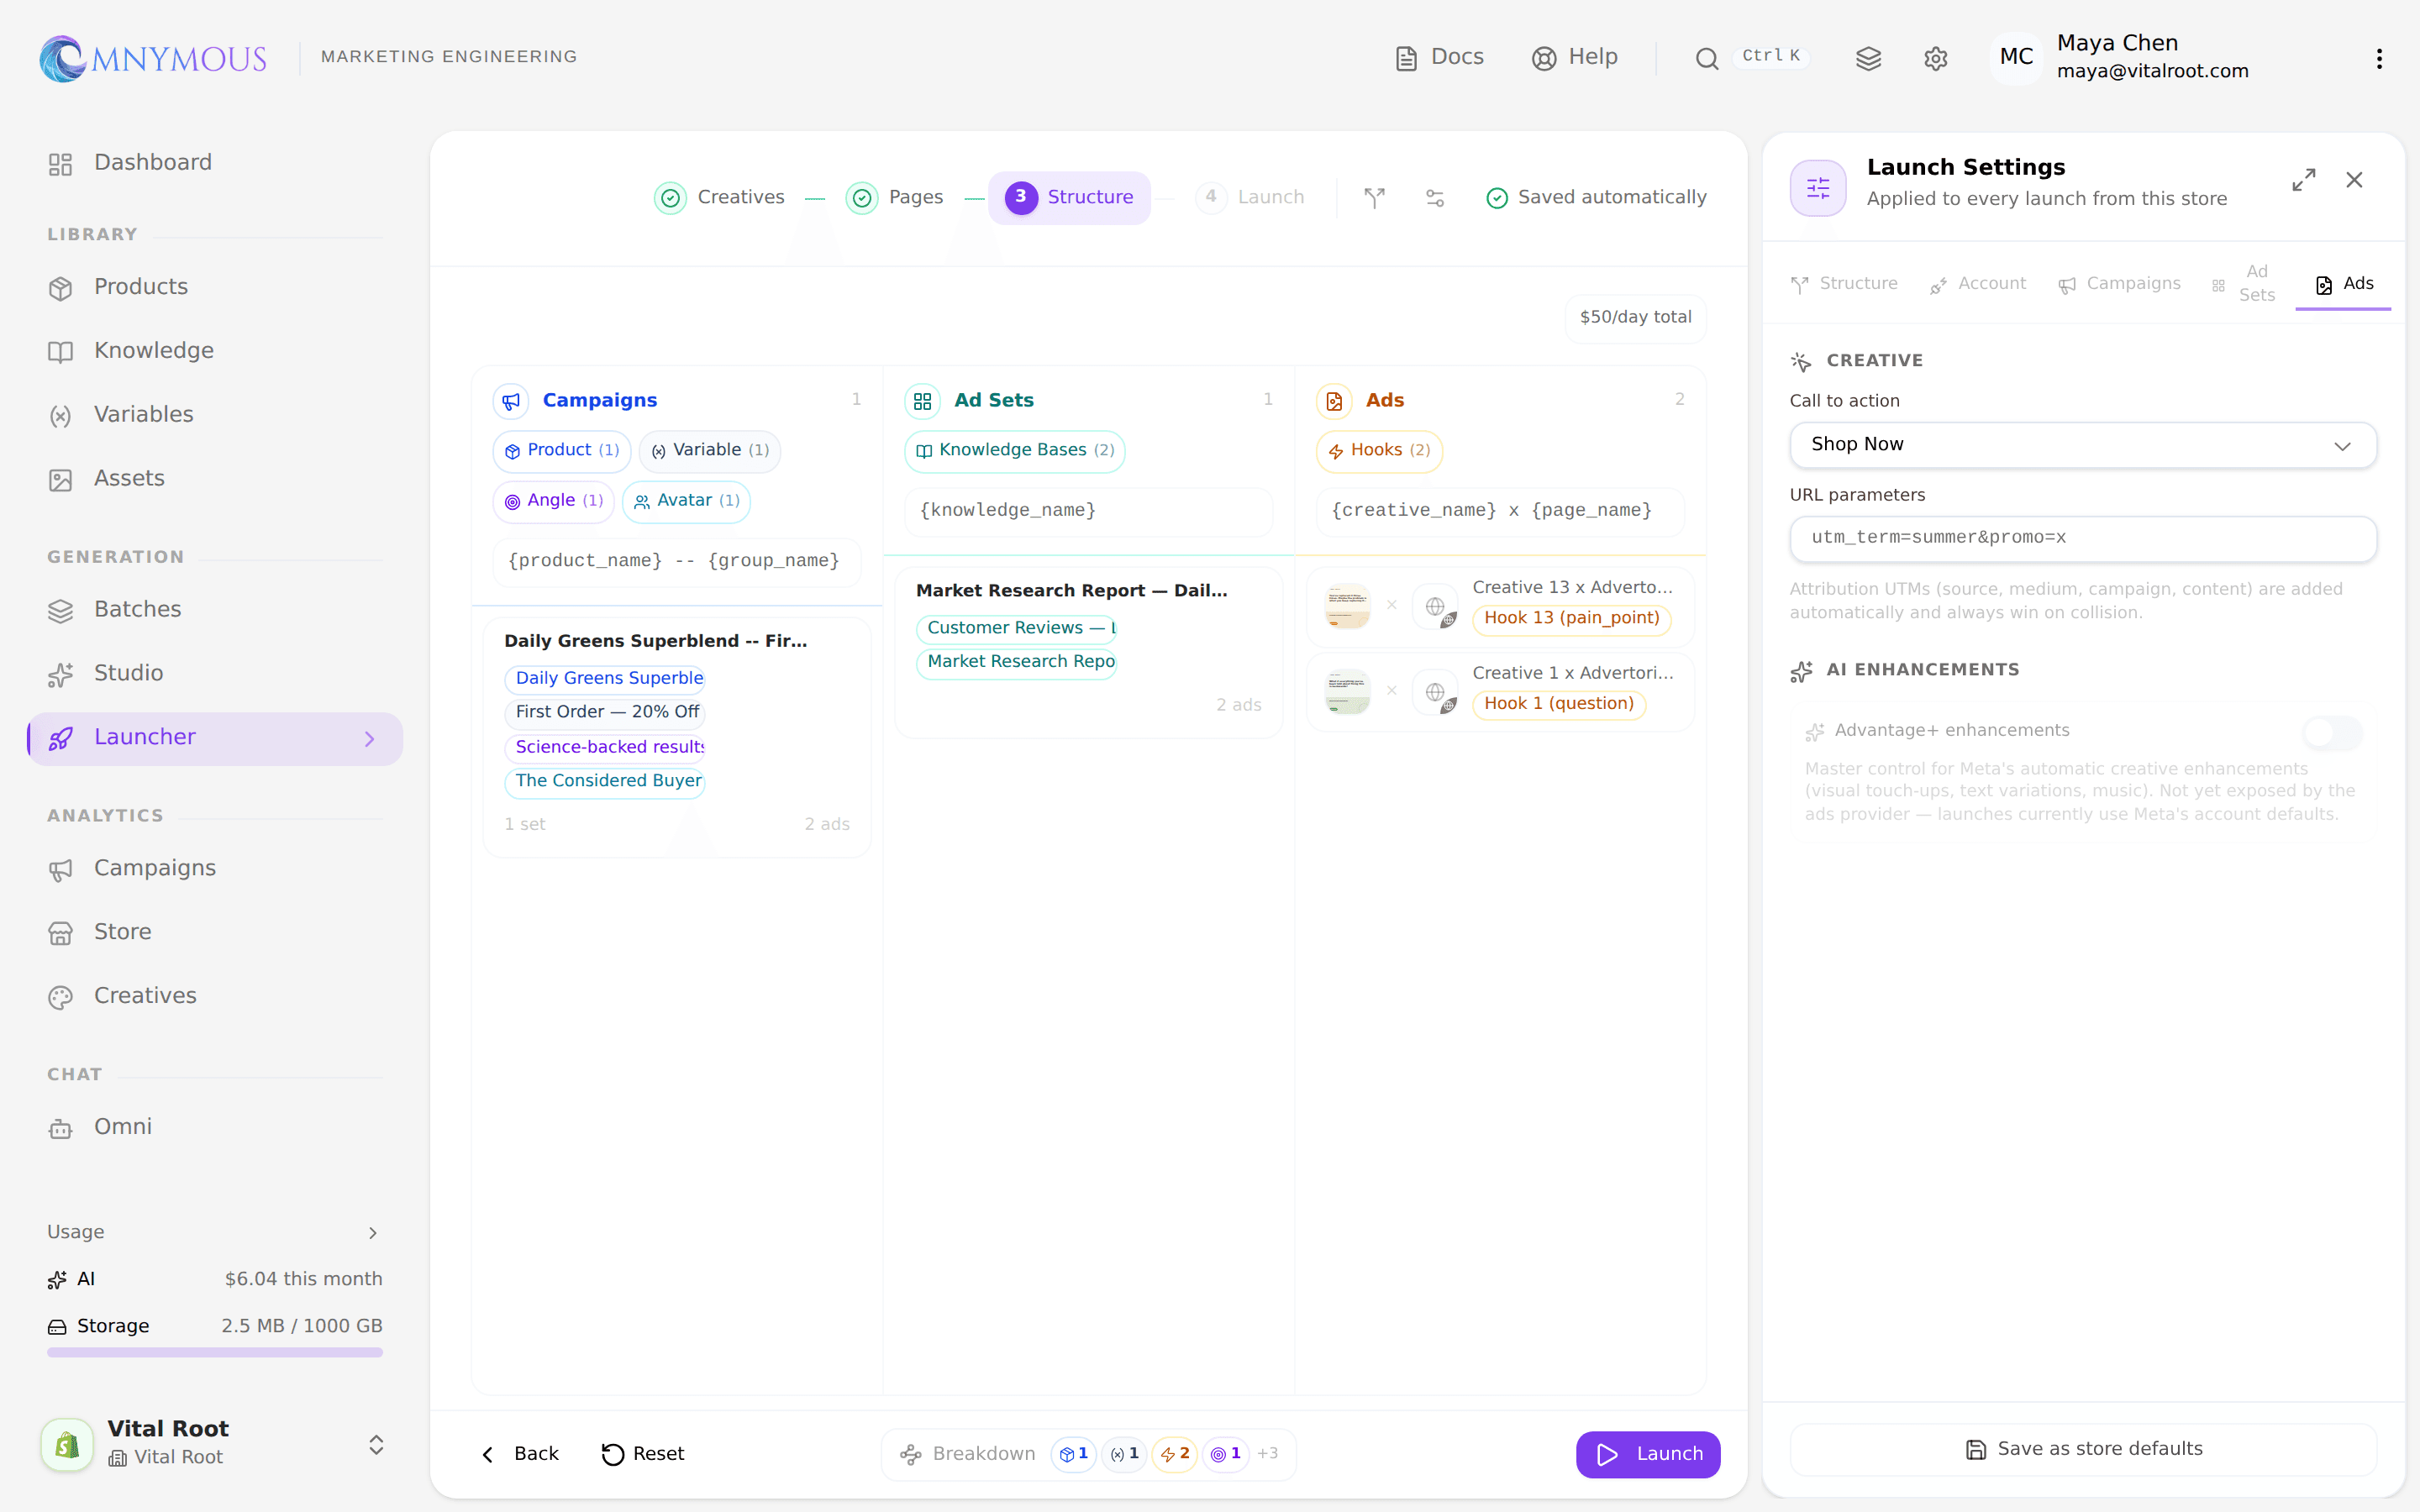Screen dimensions: 2420x1512
Task: Edit the {creative_name} x {page_name} field
Action: tap(1500, 511)
